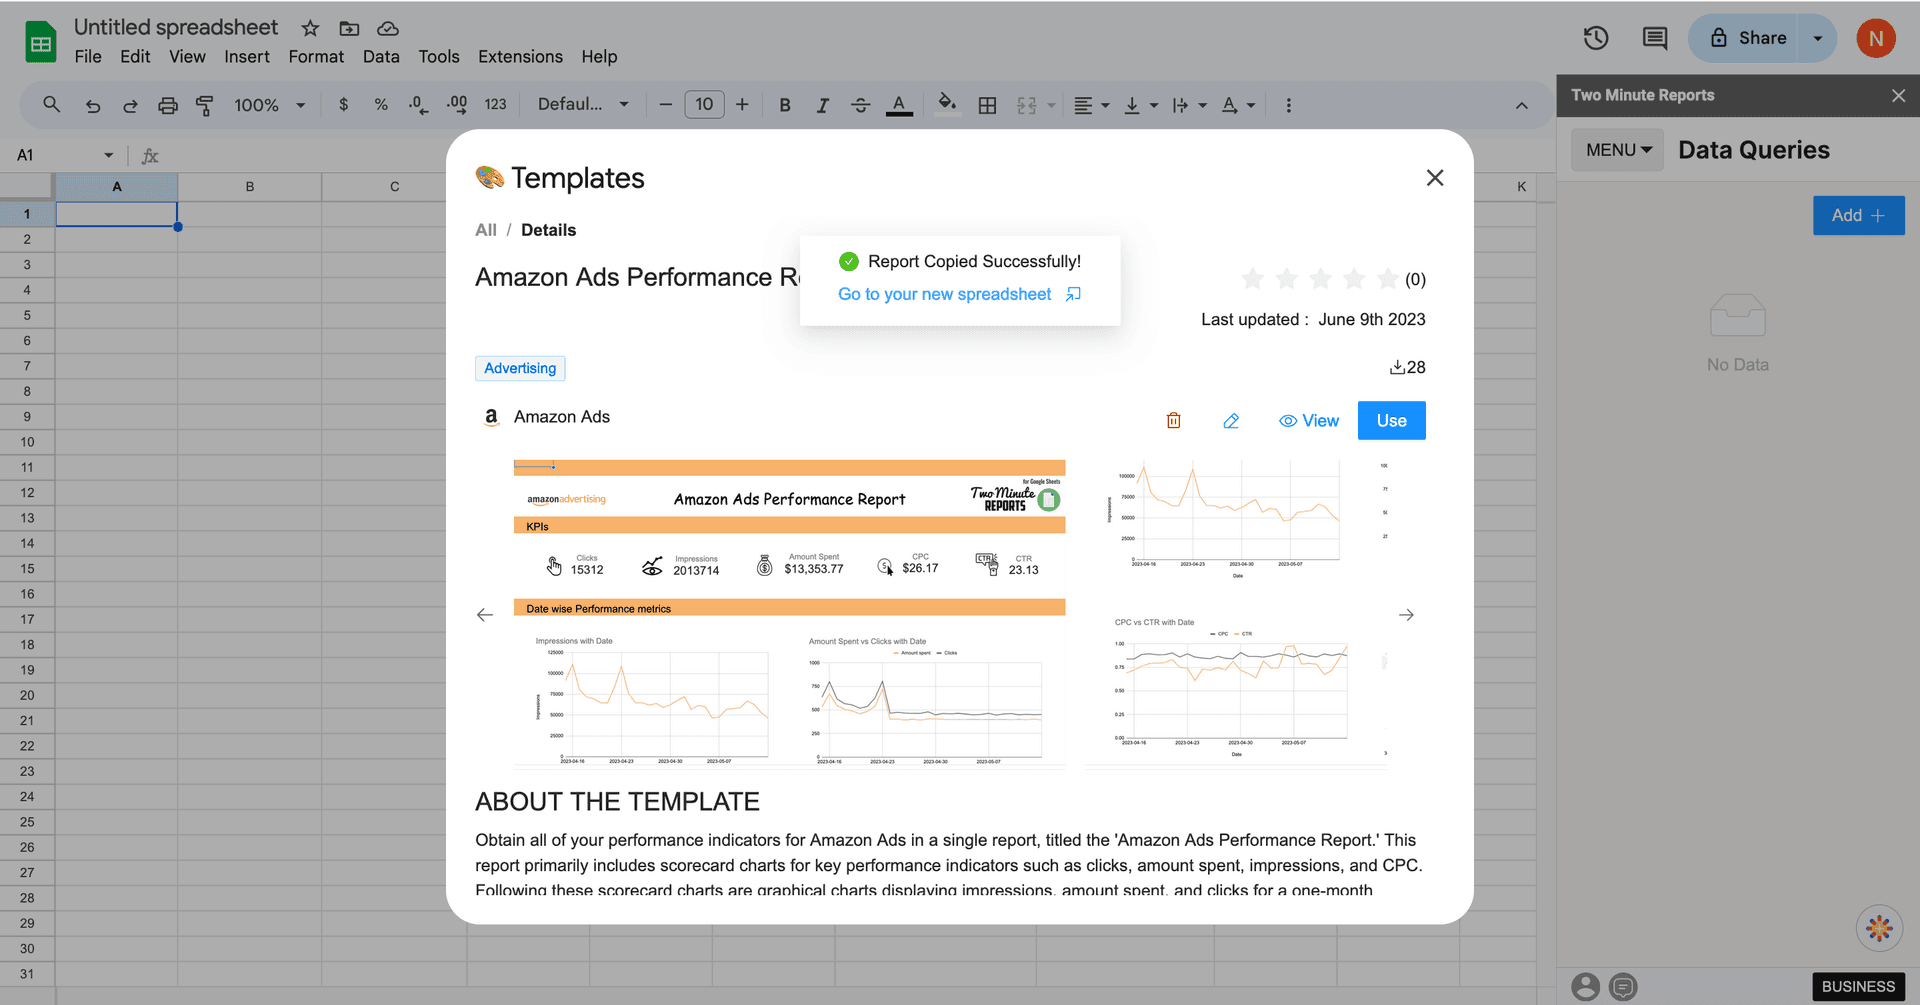
Task: Star the Untitled spreadsheet
Action: (311, 28)
